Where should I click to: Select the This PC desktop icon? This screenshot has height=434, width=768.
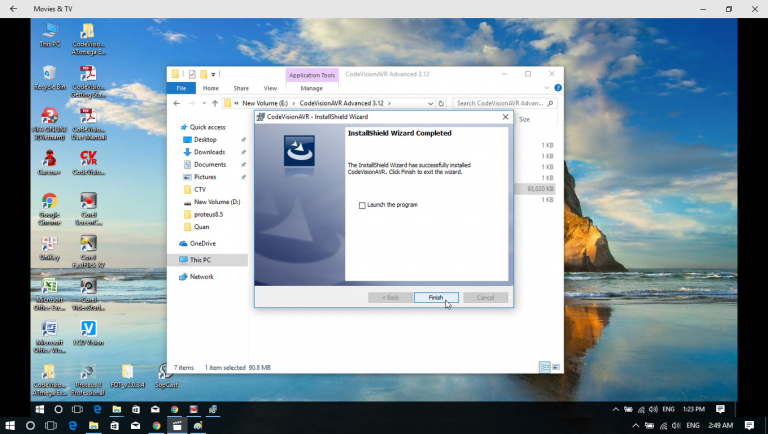[x=49, y=32]
